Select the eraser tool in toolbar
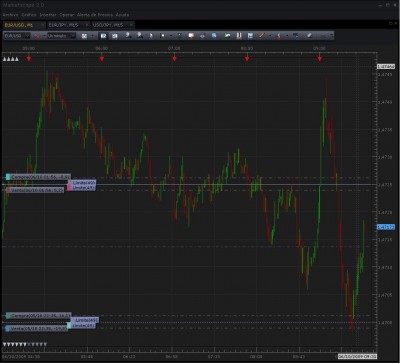Viewport: 400px width, 364px height. click(x=309, y=35)
